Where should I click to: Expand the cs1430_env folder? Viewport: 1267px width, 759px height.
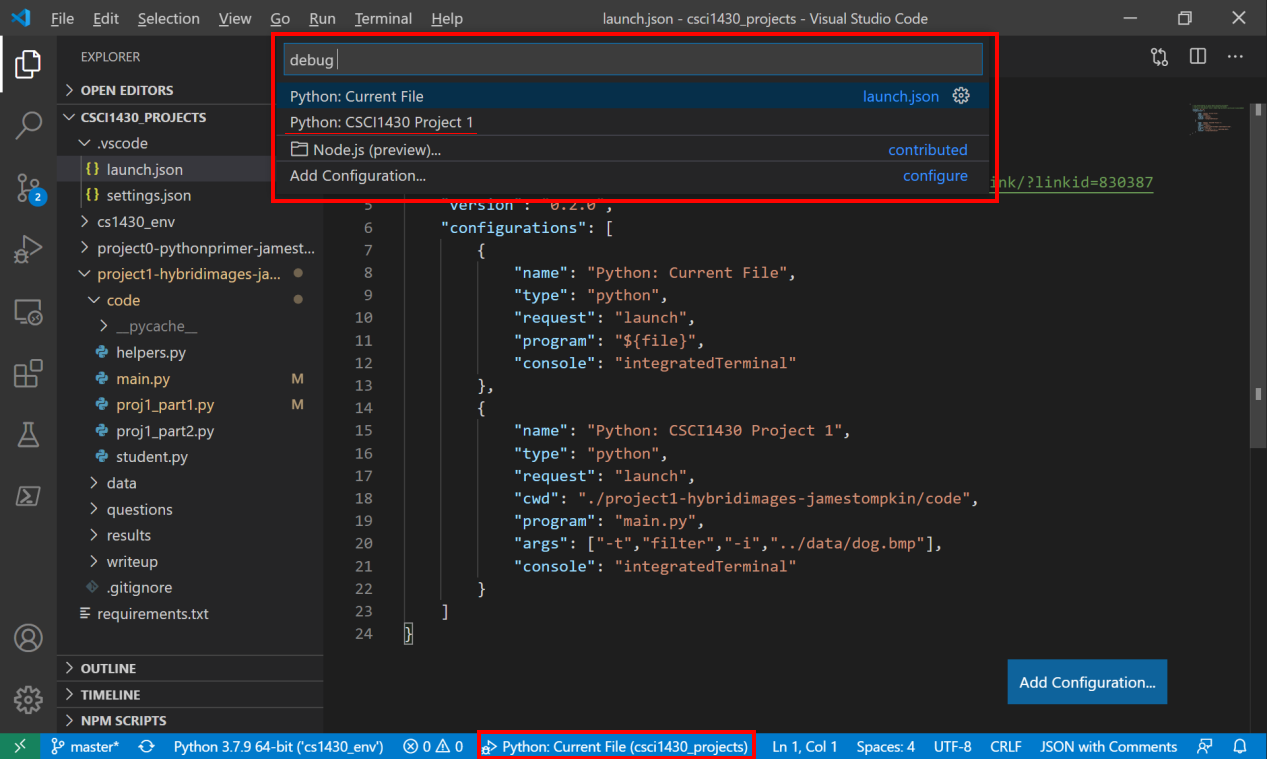(135, 221)
